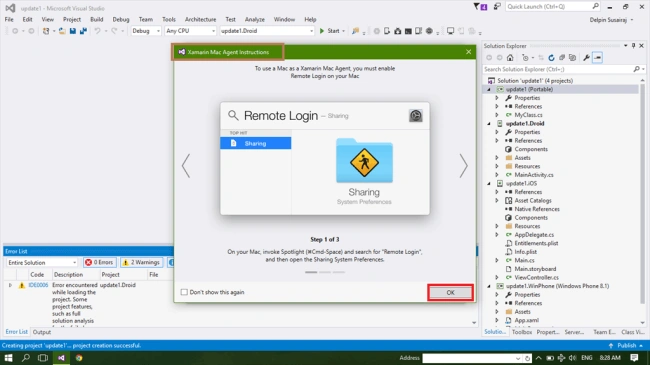
Task: Go to next instruction step arrow
Action: tap(463, 166)
